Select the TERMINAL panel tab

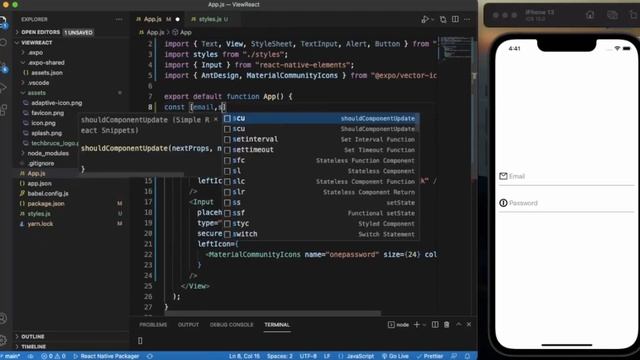click(x=277, y=324)
